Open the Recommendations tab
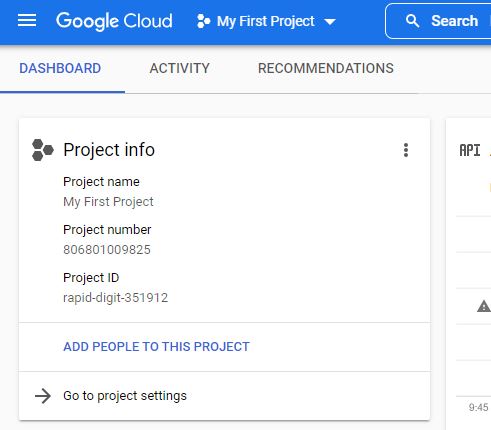Screen dimensions: 491x430 click(326, 68)
